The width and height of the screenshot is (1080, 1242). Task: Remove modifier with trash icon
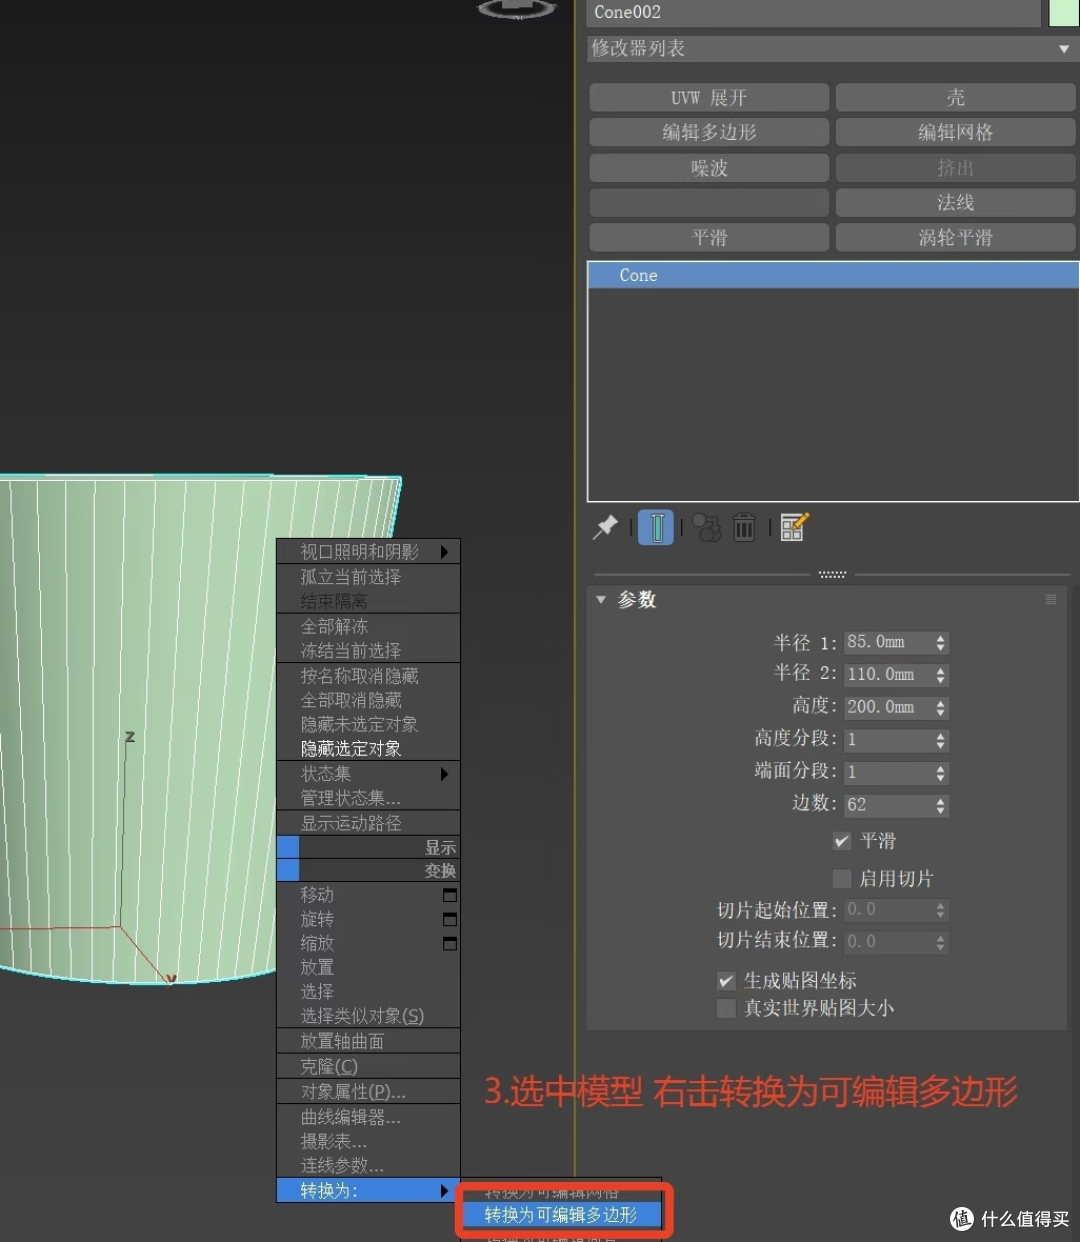[744, 527]
